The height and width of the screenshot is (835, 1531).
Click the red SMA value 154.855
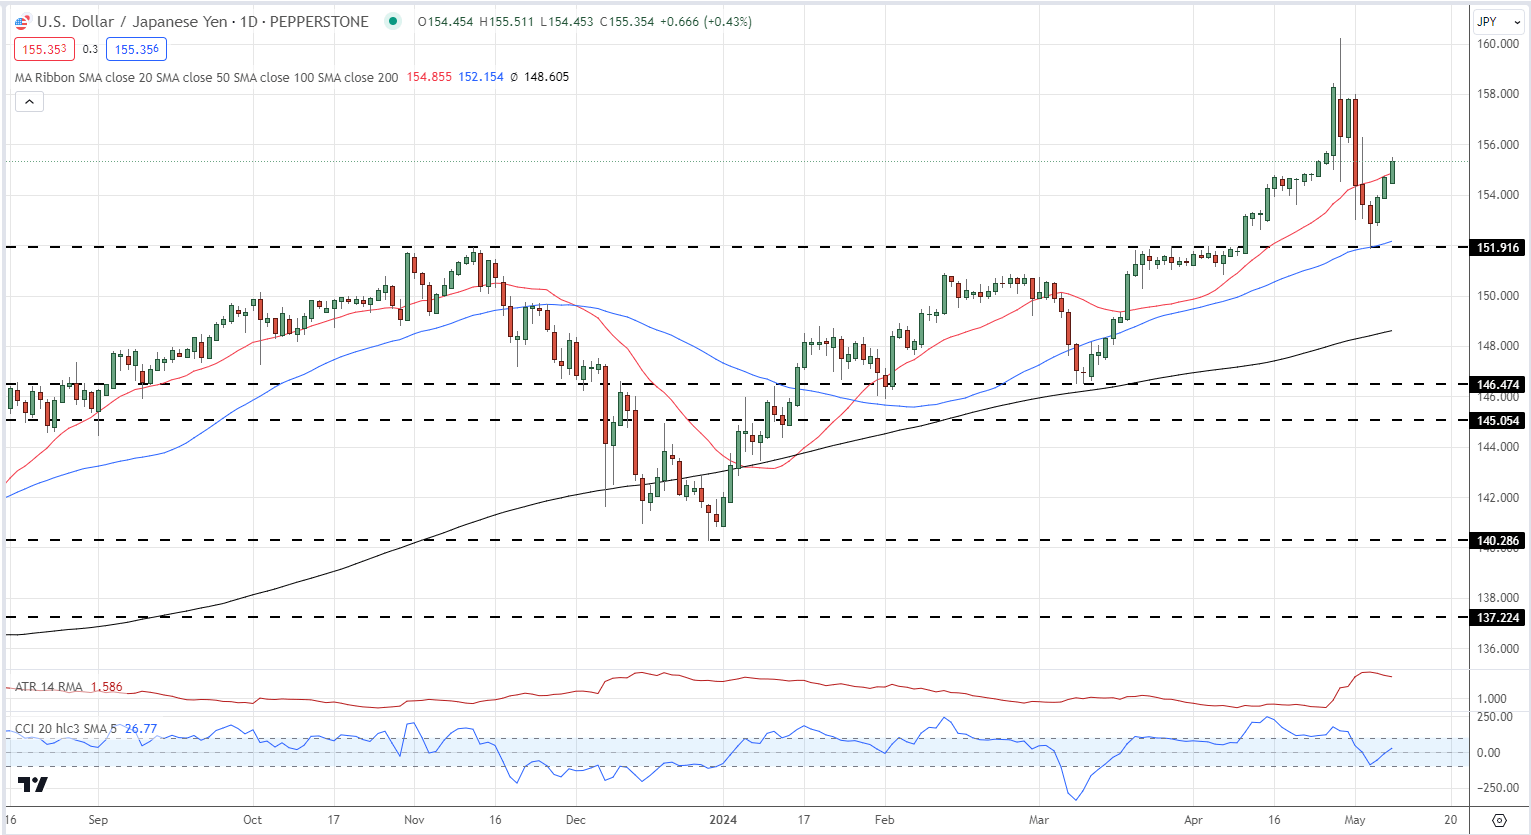tap(429, 77)
